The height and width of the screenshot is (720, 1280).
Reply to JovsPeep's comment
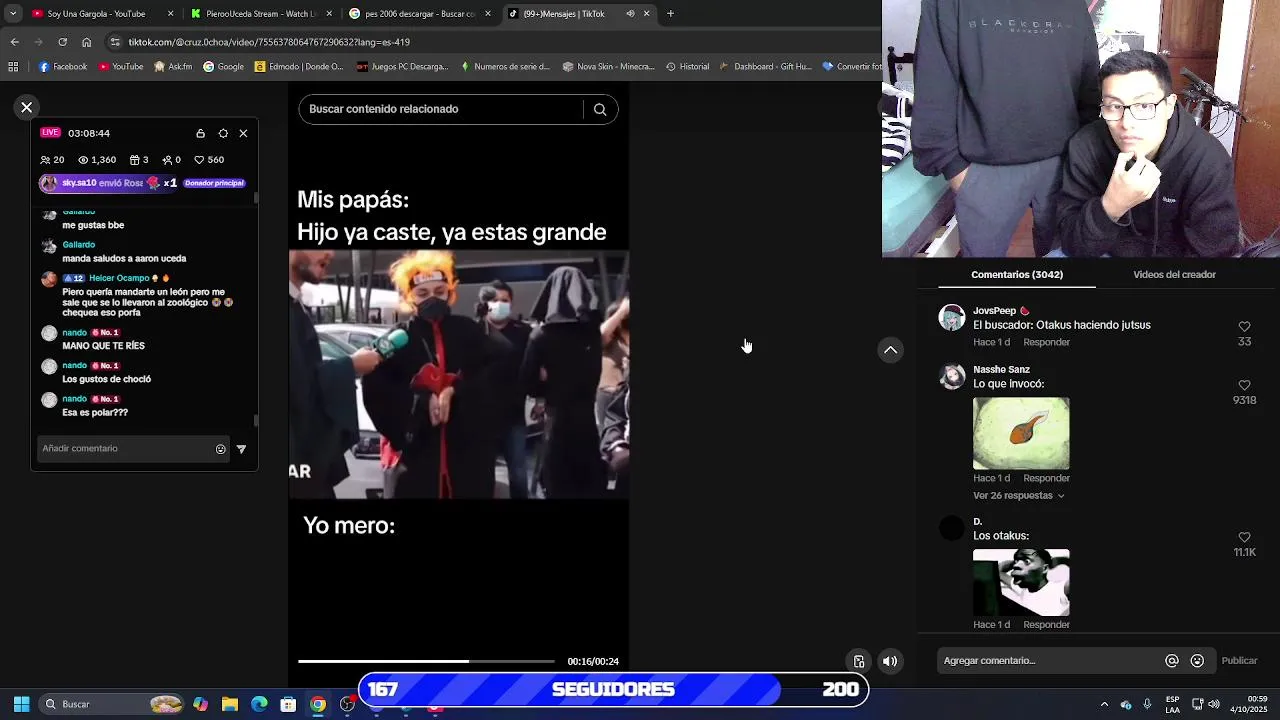point(1046,342)
